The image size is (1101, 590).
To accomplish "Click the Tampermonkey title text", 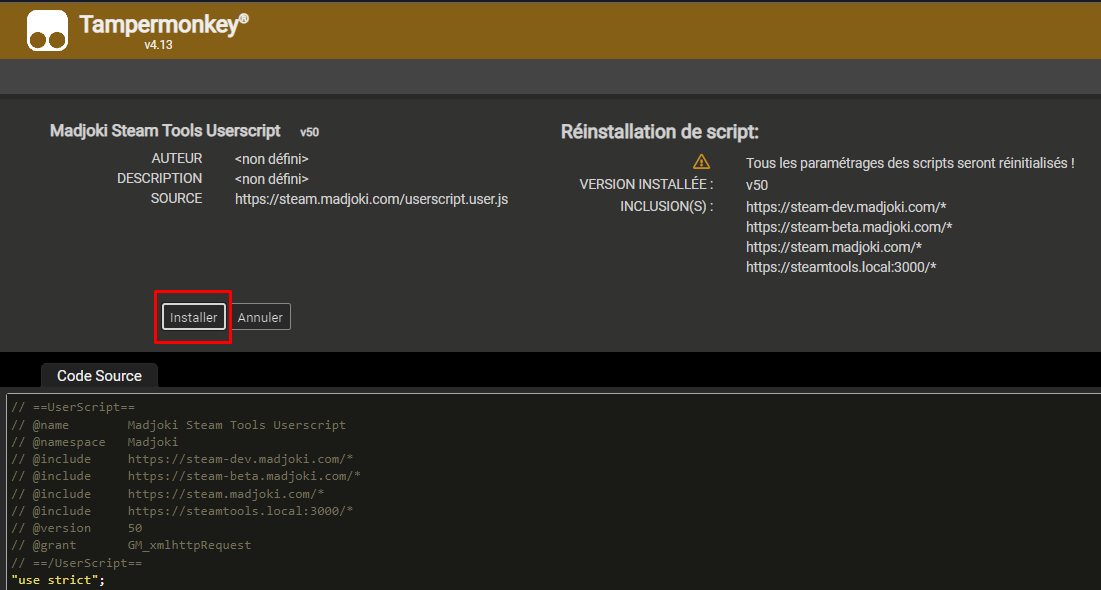I will [162, 25].
